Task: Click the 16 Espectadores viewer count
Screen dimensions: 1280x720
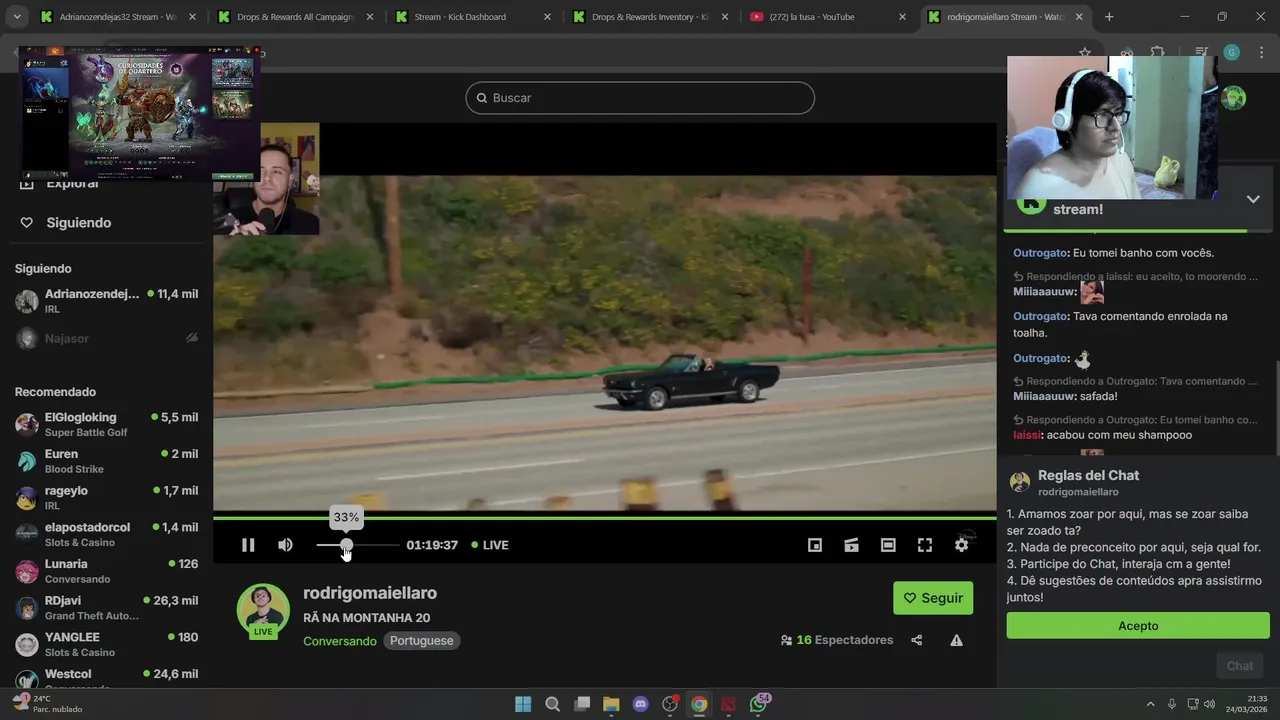Action: 837,640
